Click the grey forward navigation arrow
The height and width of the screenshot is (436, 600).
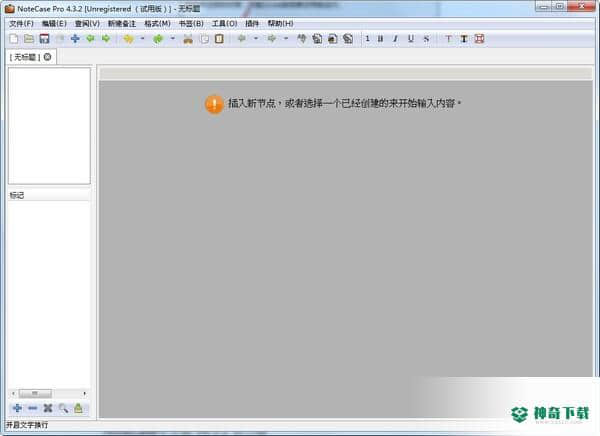(272, 39)
